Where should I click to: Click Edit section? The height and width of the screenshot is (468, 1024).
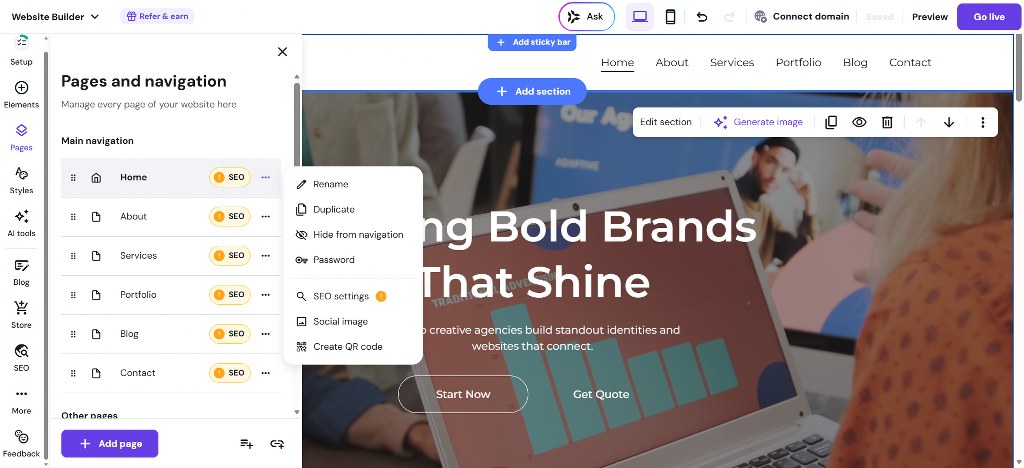click(665, 122)
